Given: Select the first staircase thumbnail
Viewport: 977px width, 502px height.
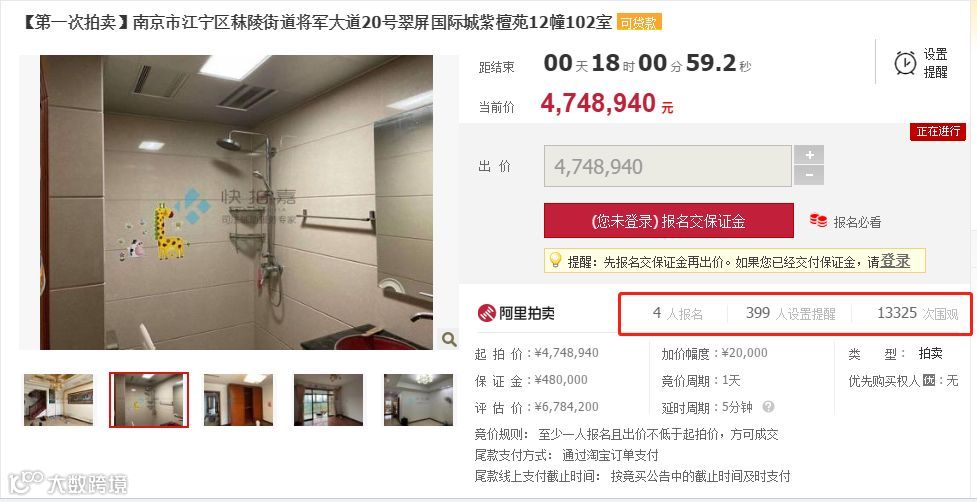Looking at the screenshot, I should tap(59, 400).
